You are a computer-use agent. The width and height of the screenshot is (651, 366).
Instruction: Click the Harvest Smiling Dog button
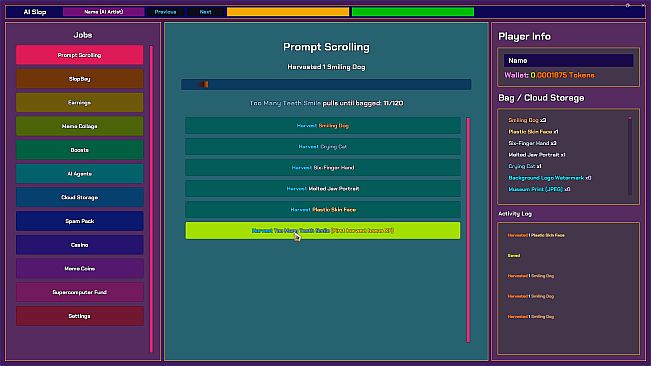point(323,125)
